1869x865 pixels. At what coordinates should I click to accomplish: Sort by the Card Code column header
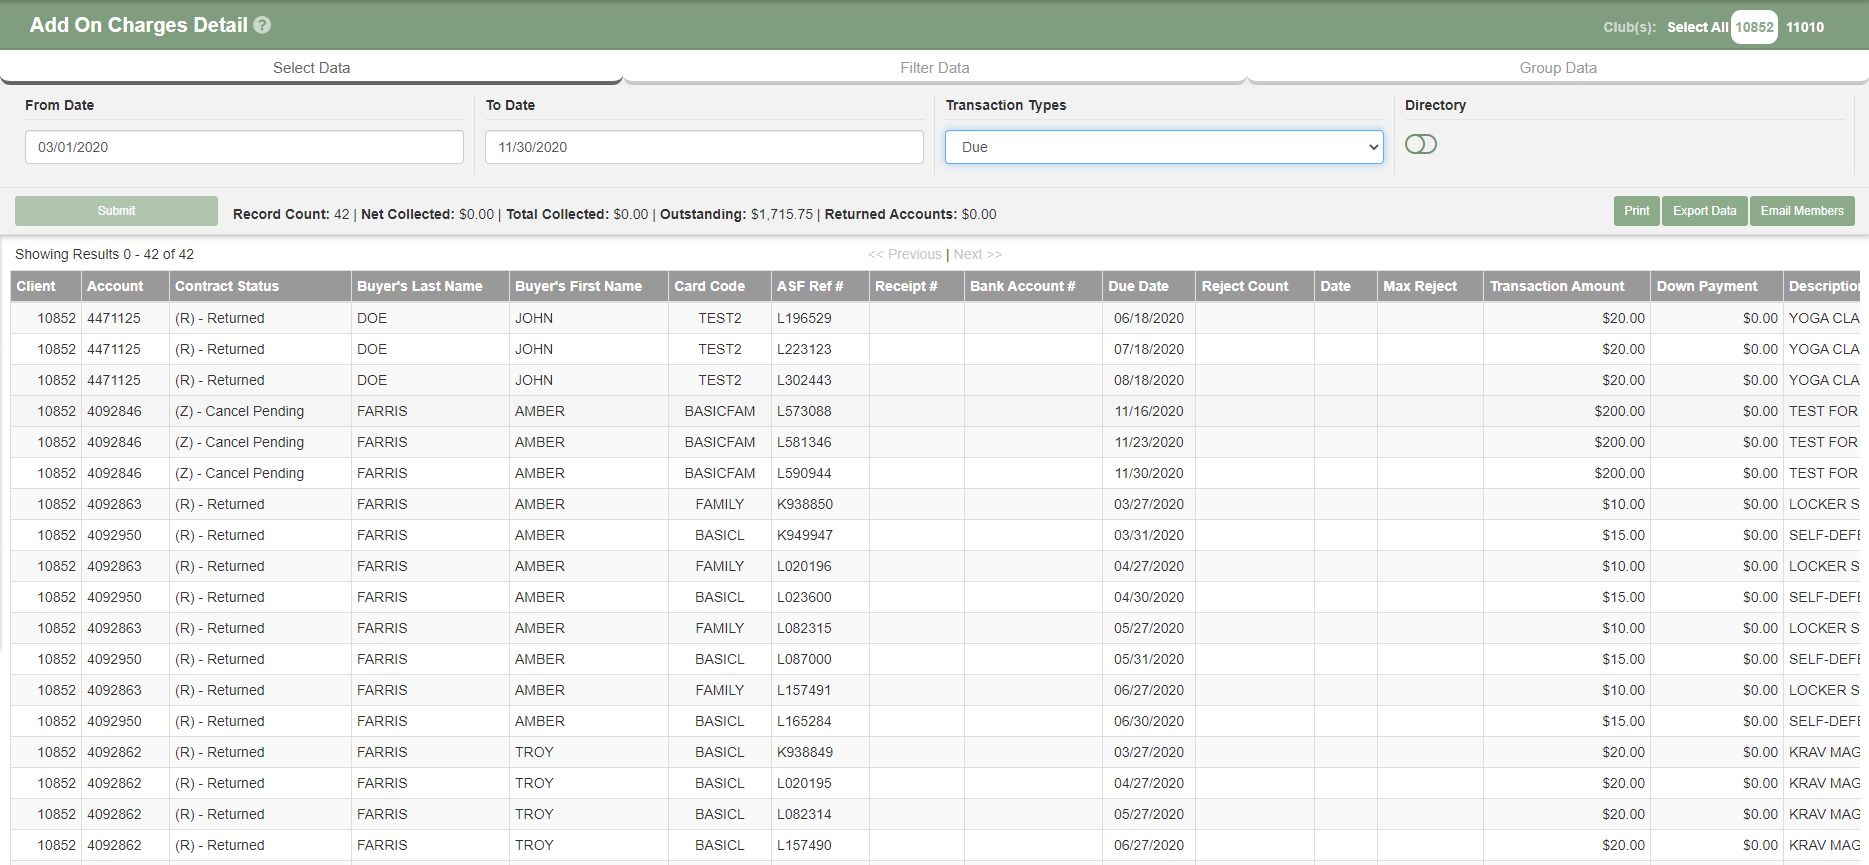click(720, 286)
